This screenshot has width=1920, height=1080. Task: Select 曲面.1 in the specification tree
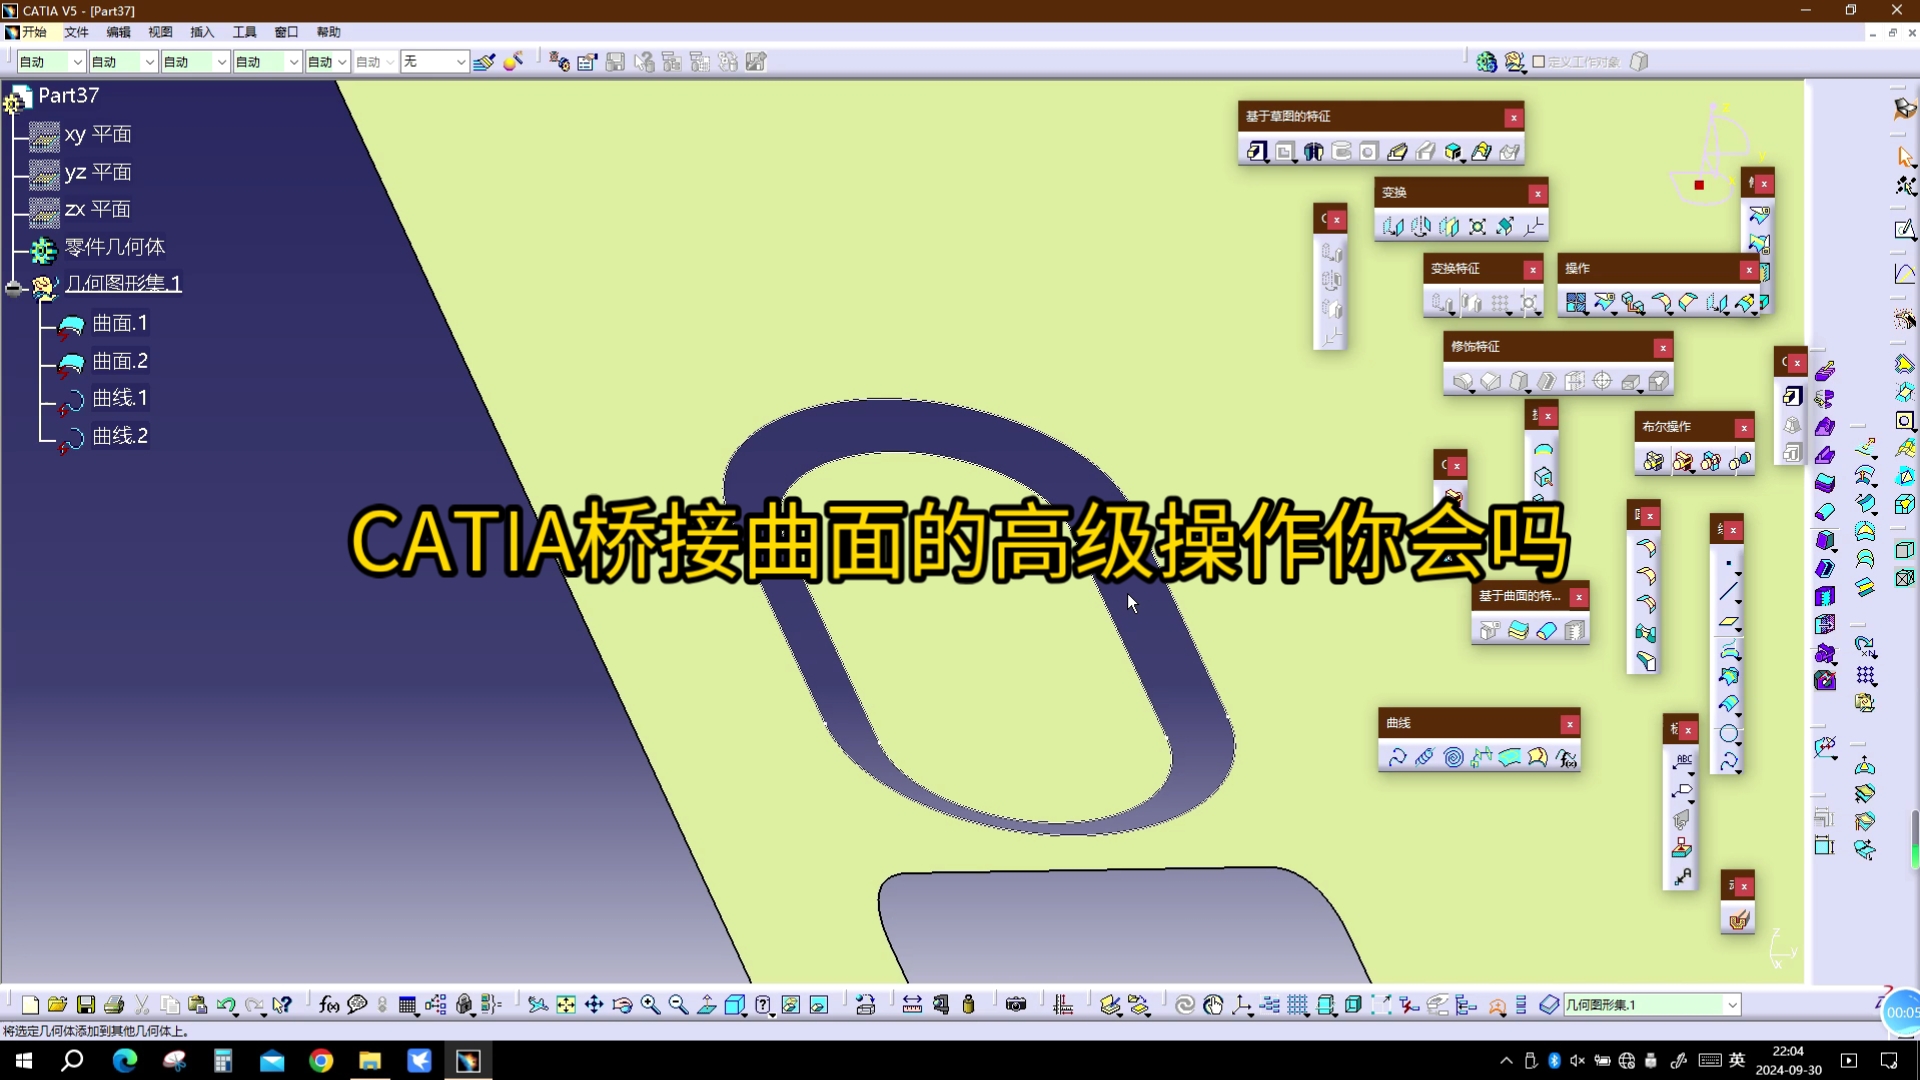click(x=120, y=323)
